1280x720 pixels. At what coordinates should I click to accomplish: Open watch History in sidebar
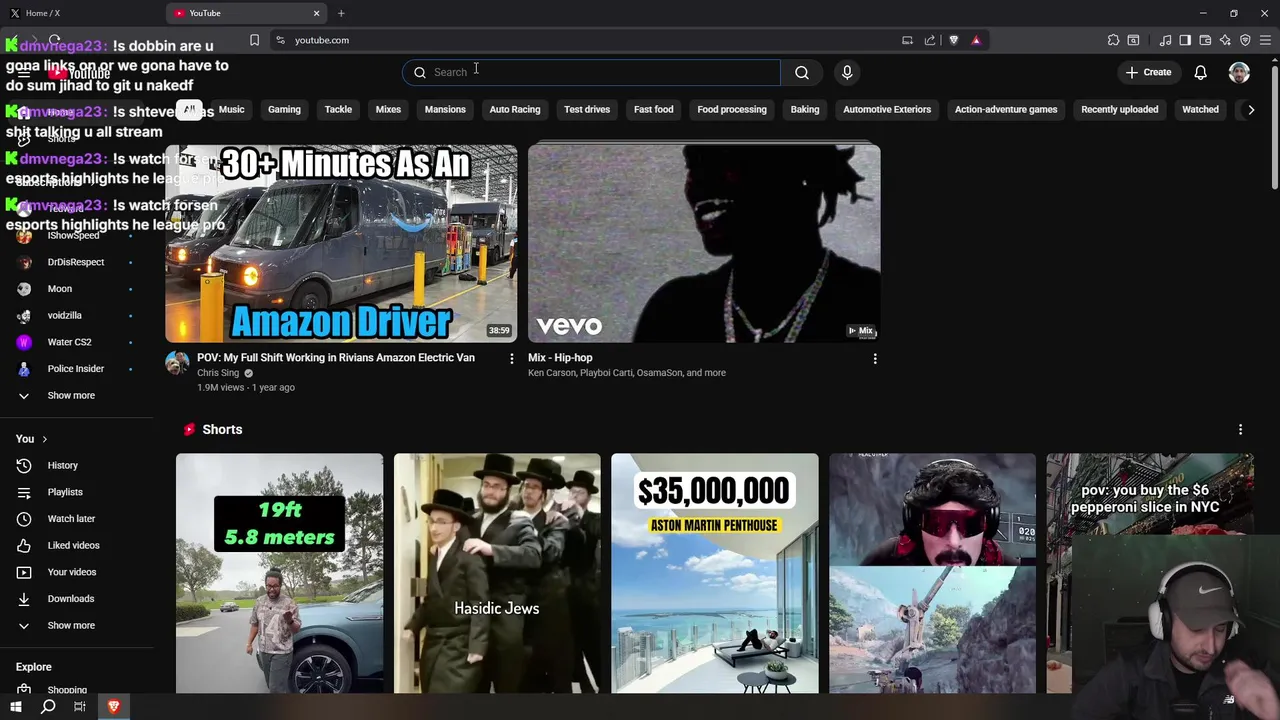(x=76, y=466)
